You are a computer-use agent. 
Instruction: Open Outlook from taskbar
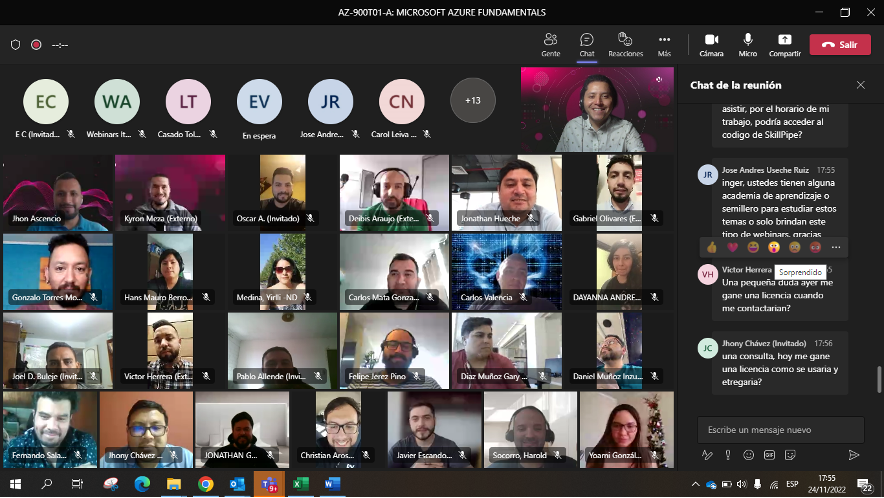pyautogui.click(x=237, y=484)
